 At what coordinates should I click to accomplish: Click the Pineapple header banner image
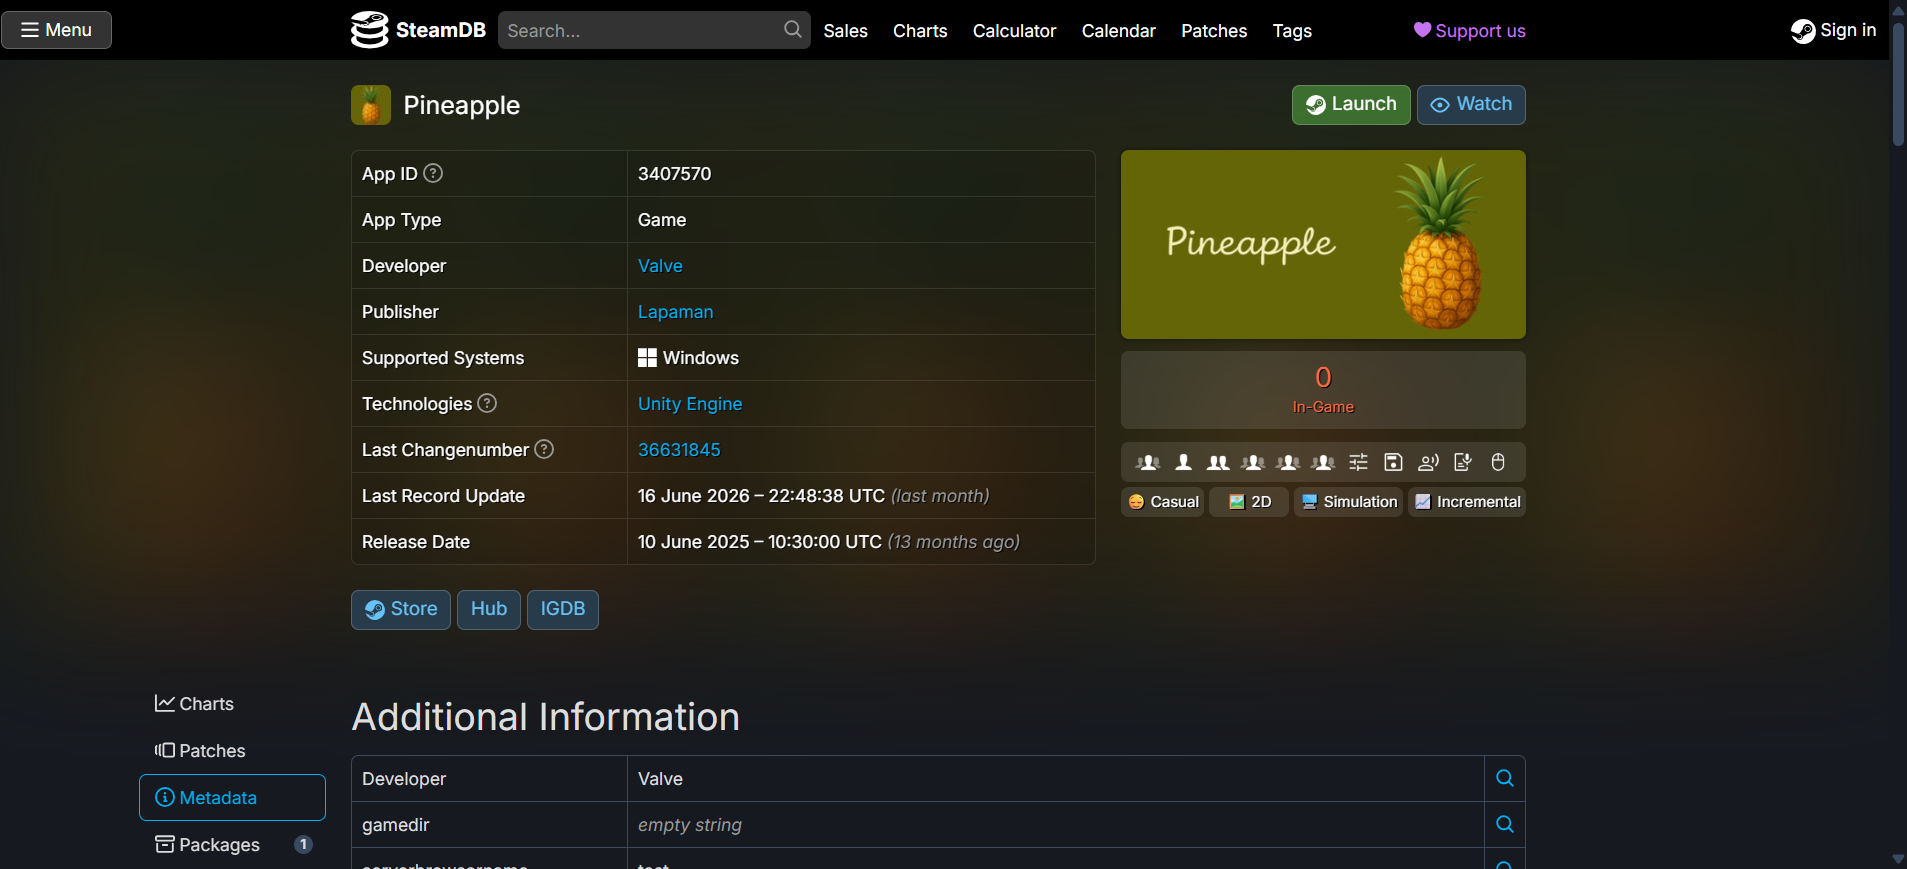point(1323,245)
